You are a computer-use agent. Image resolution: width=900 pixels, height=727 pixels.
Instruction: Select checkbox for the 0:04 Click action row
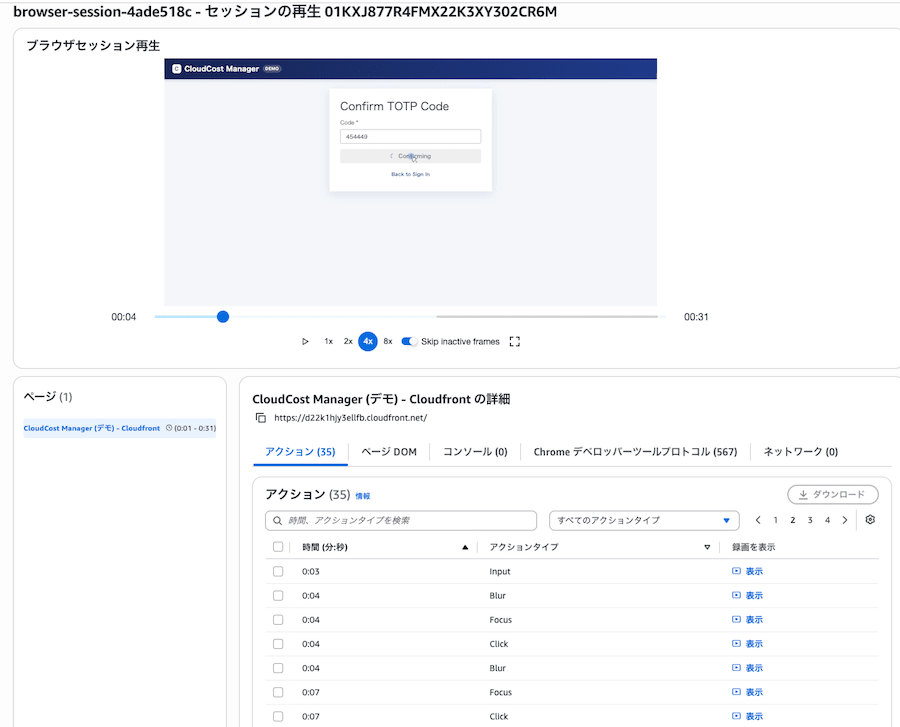(278, 644)
